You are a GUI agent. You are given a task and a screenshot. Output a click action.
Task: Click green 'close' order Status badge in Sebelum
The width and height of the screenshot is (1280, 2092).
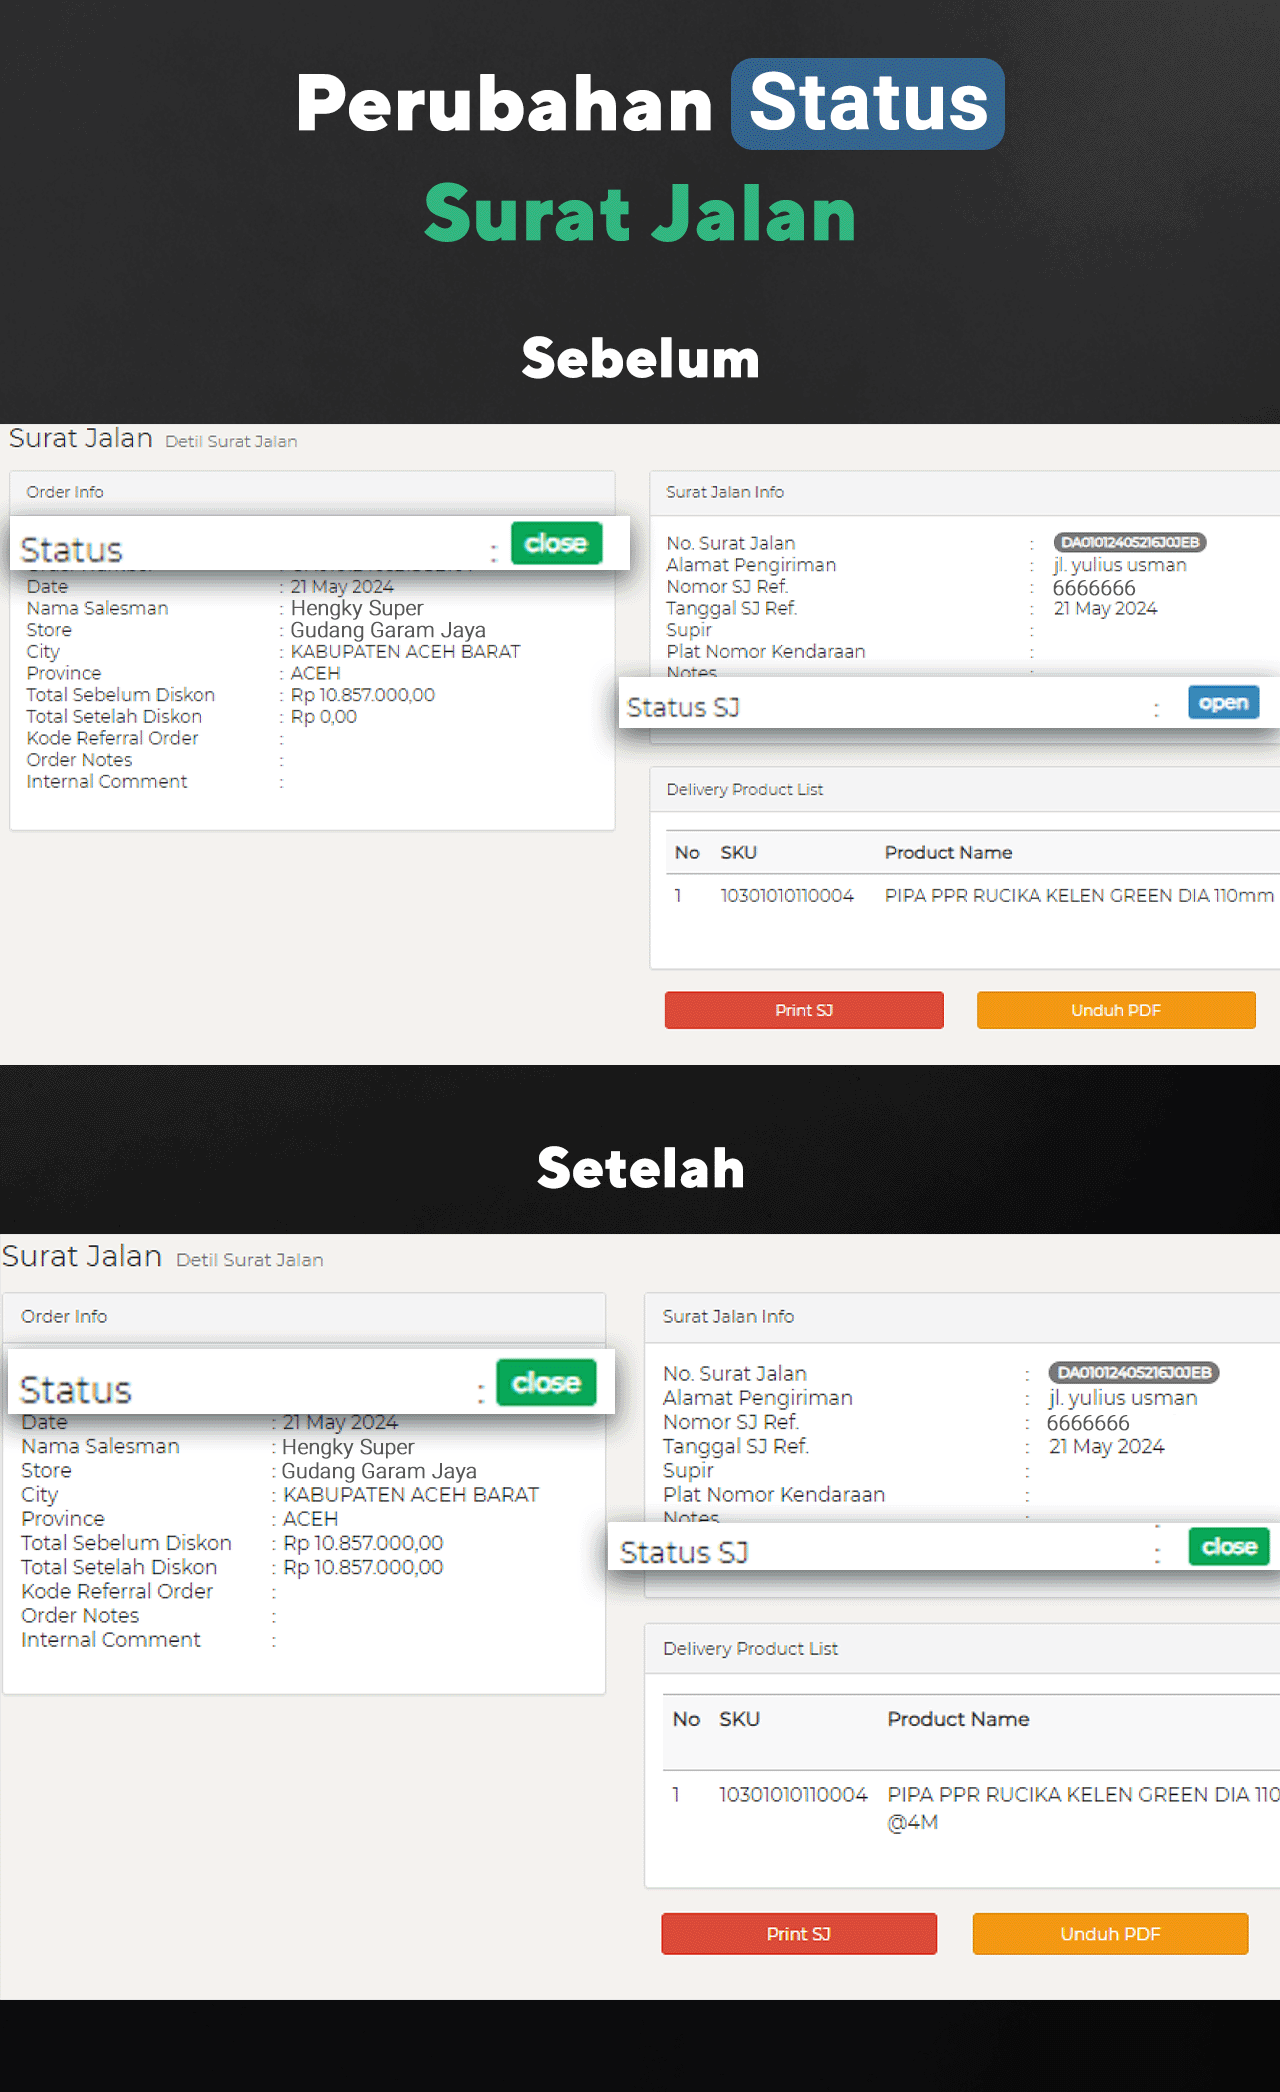(556, 543)
